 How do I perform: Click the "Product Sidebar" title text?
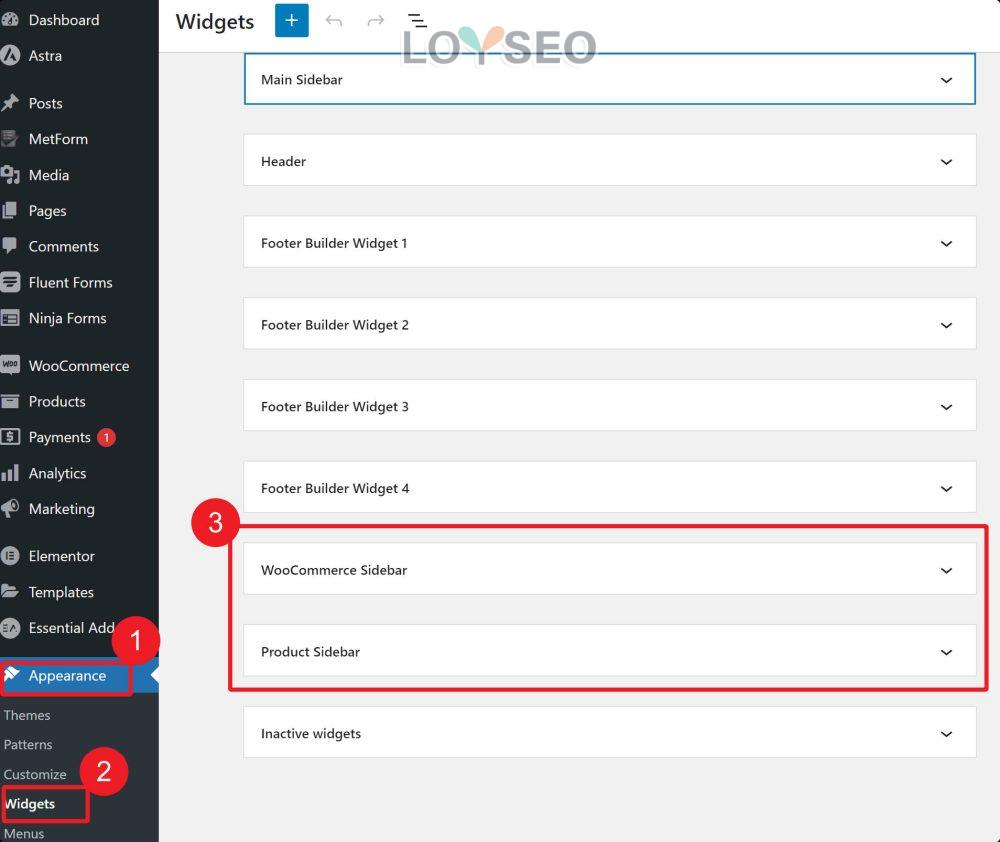click(x=310, y=652)
